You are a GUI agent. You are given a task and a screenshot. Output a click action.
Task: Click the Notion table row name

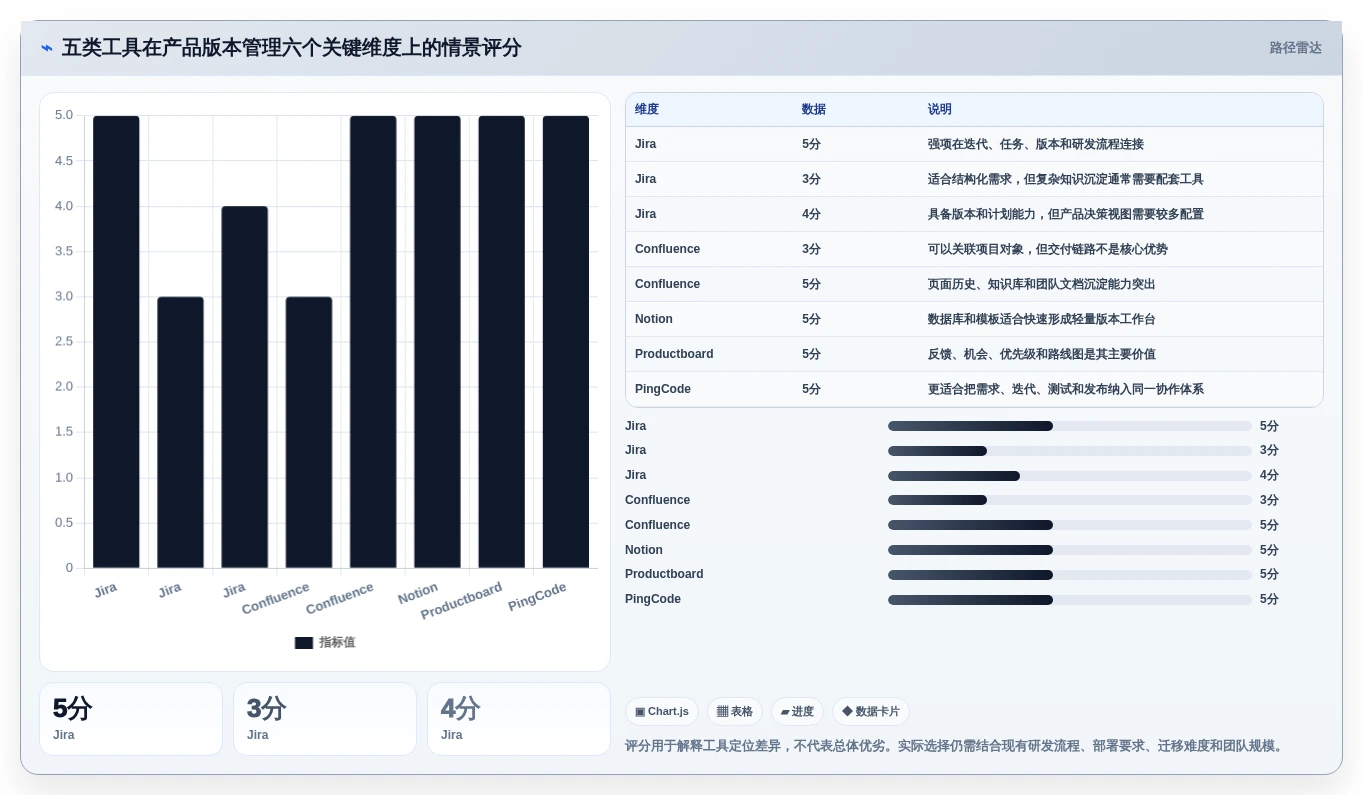tap(654, 319)
